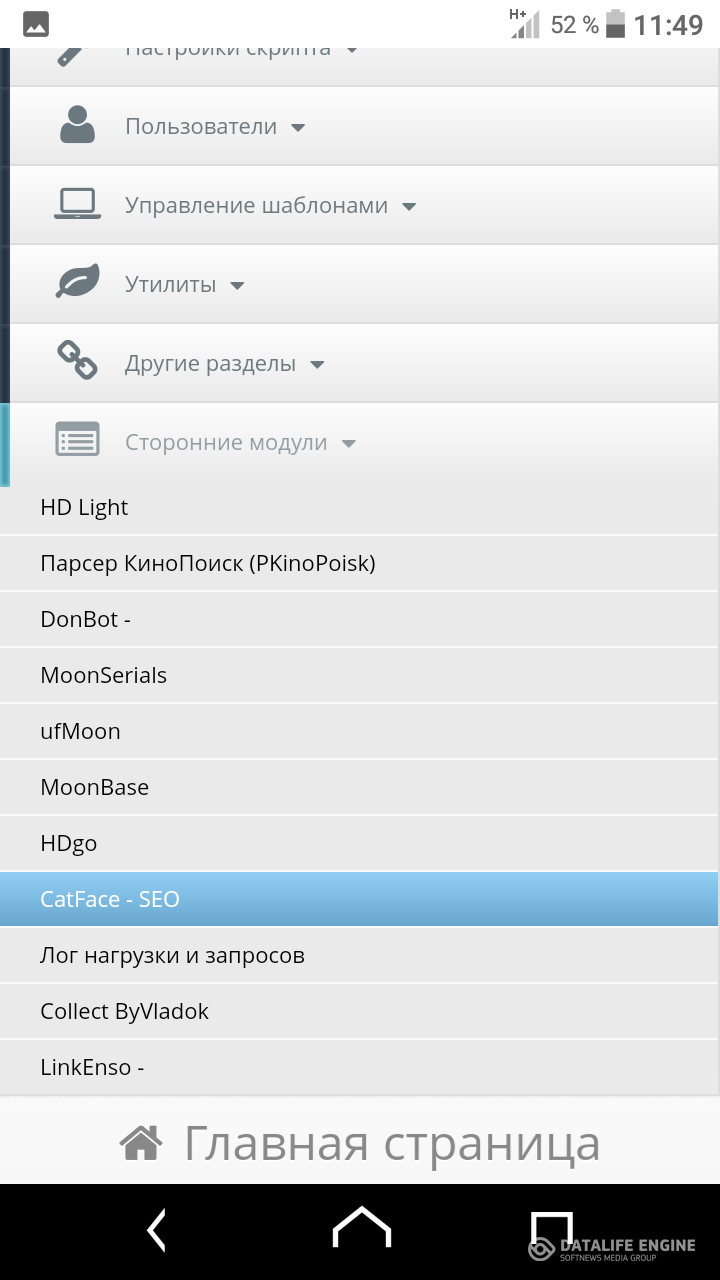Select the highlighted CatFace - SEO item
Image resolution: width=720 pixels, height=1280 pixels.
110,899
